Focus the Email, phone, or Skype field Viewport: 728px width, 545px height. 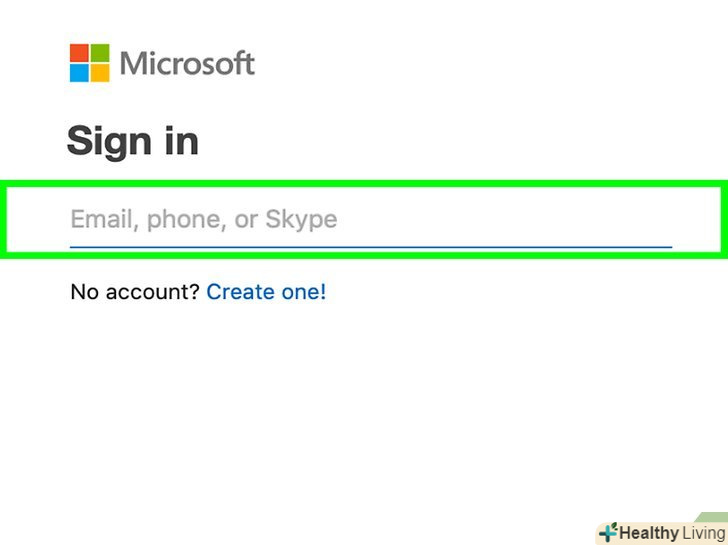[370, 219]
